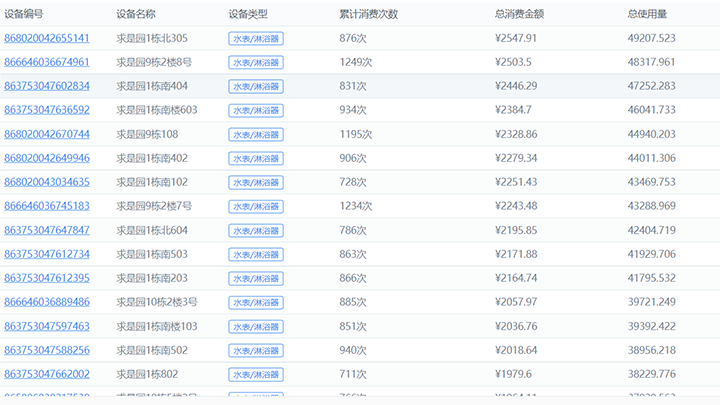Select device name 求是园1栋北604
This screenshot has height=405, width=720.
click(x=152, y=230)
